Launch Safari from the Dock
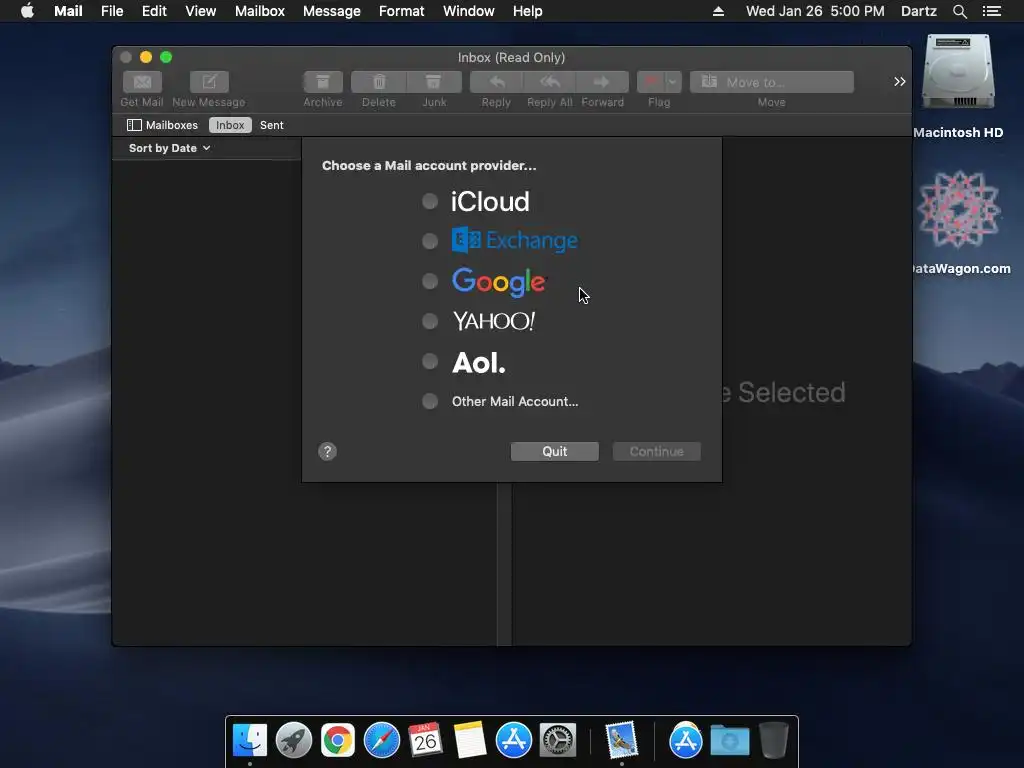Image resolution: width=1024 pixels, height=768 pixels. (381, 741)
